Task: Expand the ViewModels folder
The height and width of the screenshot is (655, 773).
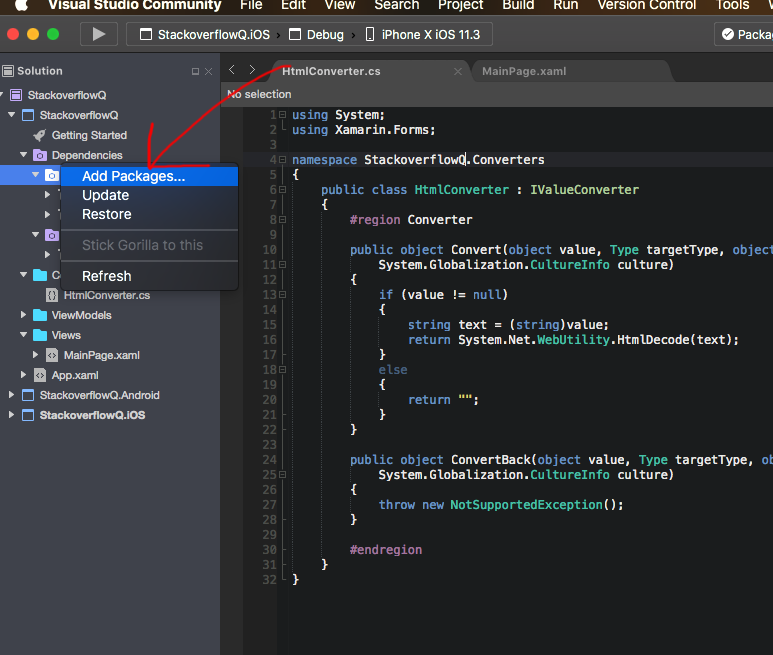Action: (24, 315)
